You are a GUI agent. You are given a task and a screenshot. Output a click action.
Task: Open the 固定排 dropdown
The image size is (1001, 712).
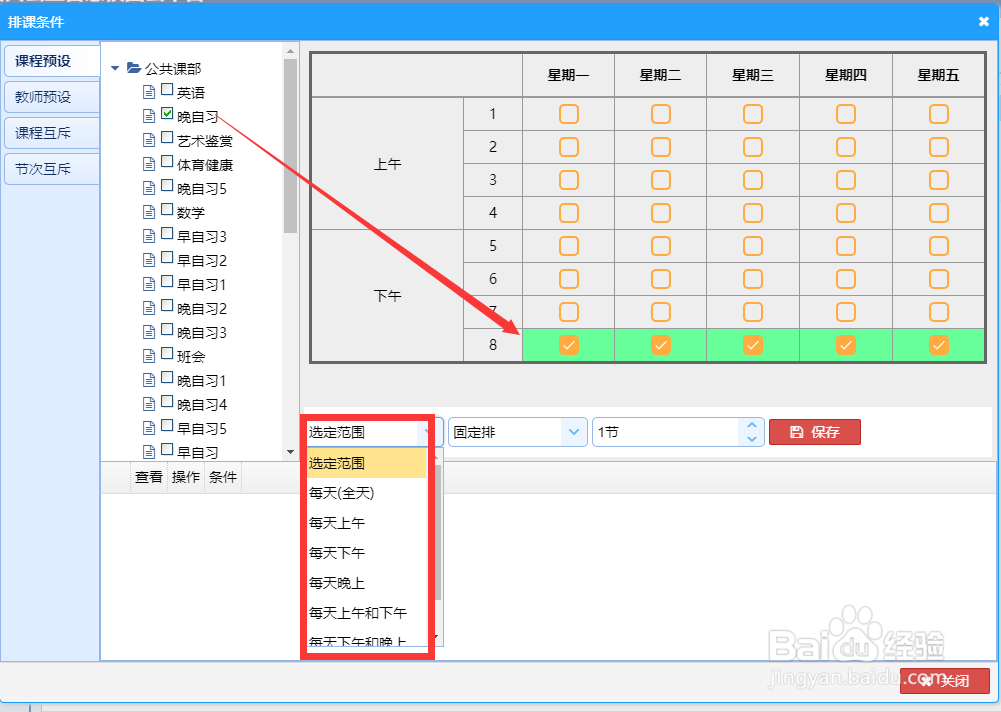573,431
